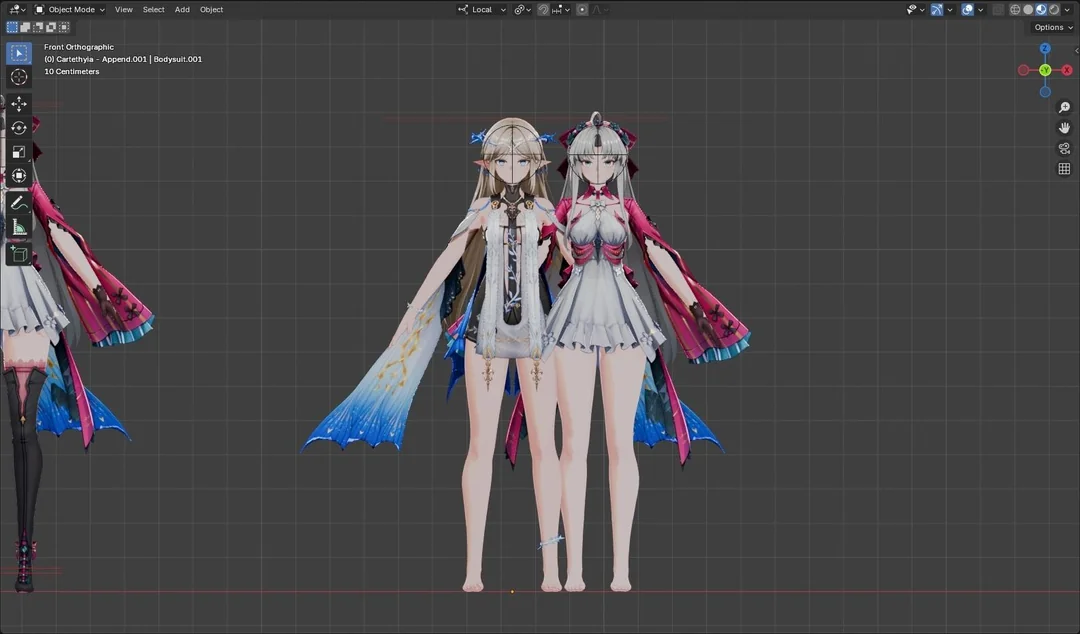Select the Measure ruler tool

point(19,227)
